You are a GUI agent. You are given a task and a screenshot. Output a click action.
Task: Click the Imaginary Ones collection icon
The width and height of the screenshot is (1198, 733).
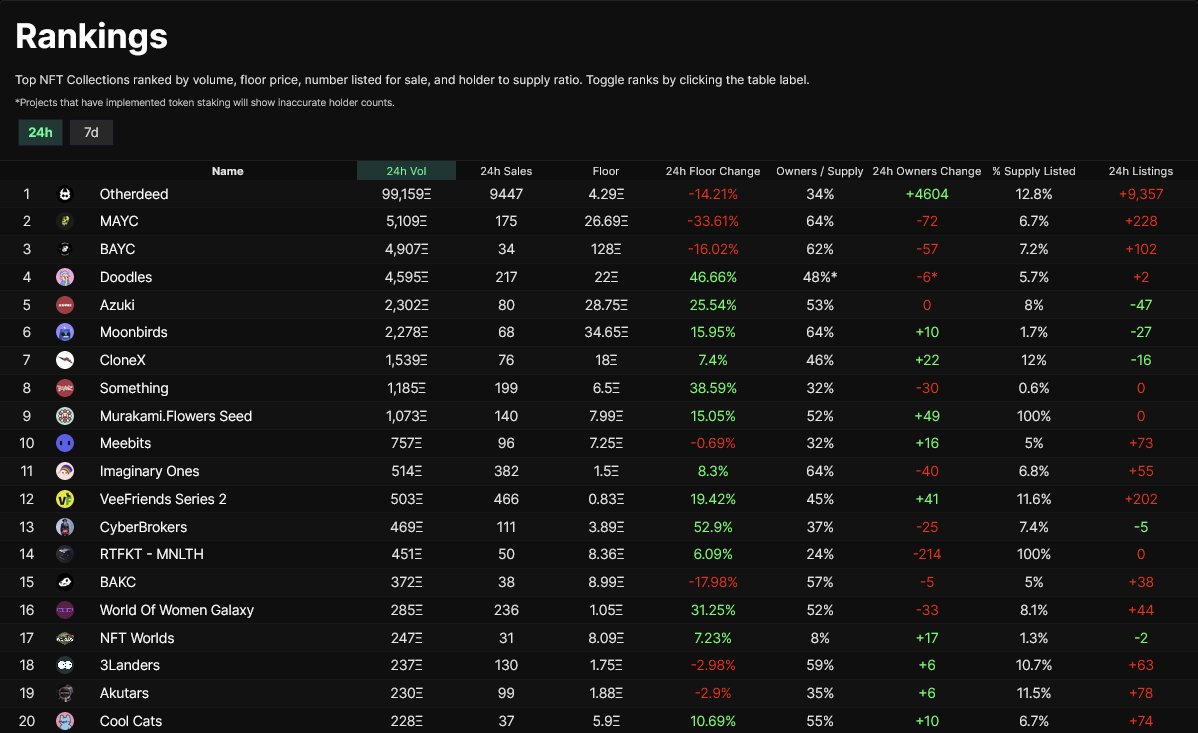[65, 471]
